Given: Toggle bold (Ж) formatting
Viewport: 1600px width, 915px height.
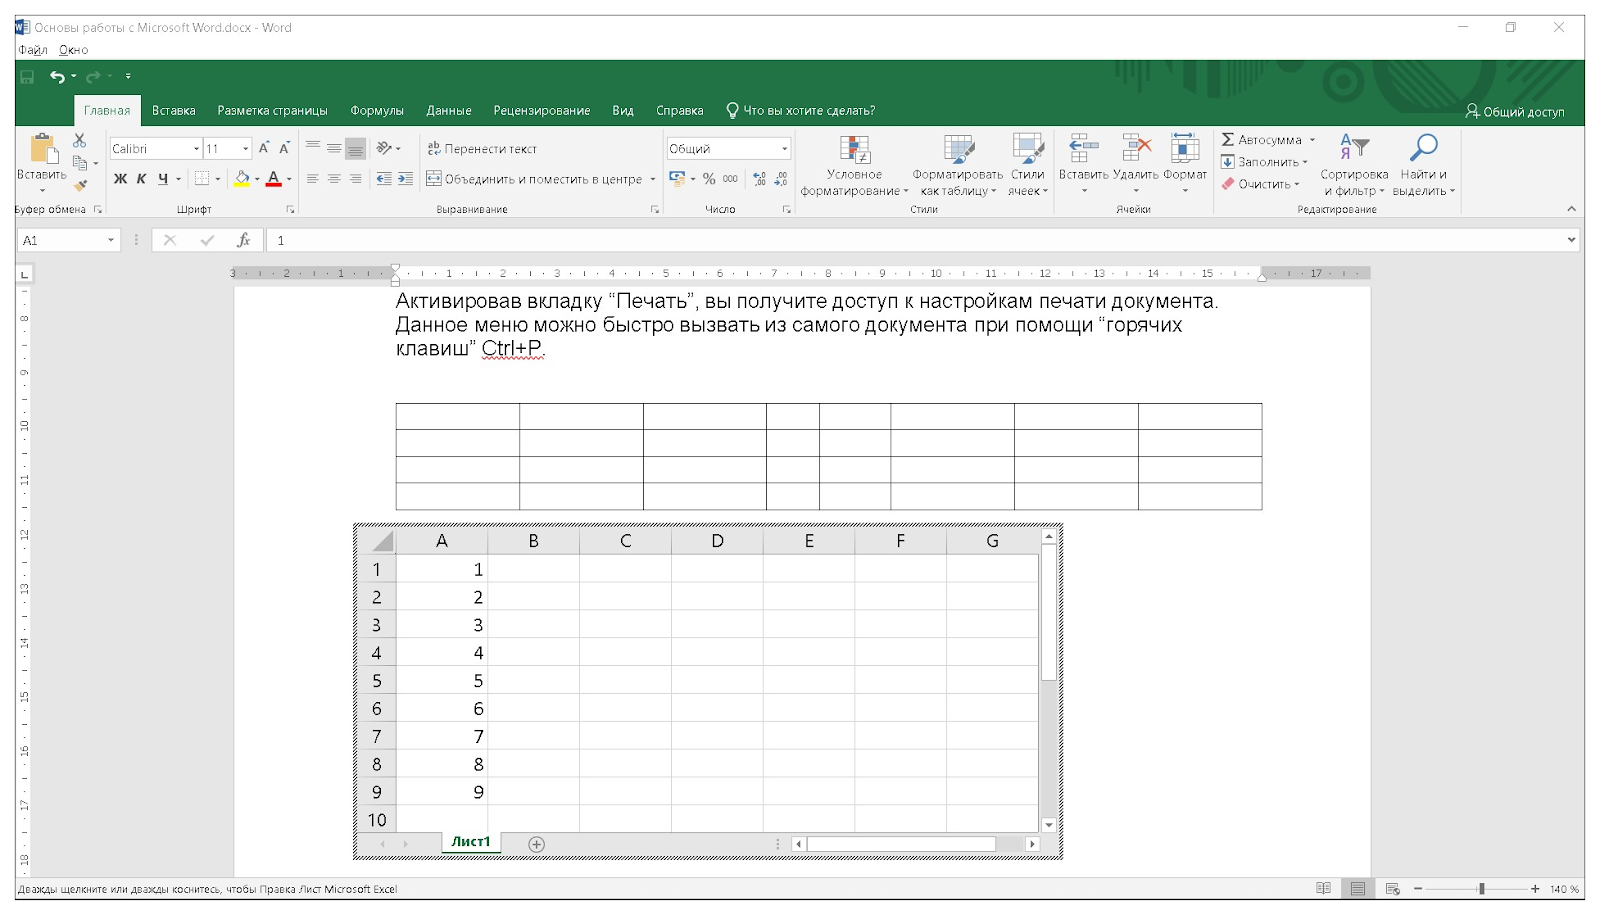Looking at the screenshot, I should coord(120,179).
